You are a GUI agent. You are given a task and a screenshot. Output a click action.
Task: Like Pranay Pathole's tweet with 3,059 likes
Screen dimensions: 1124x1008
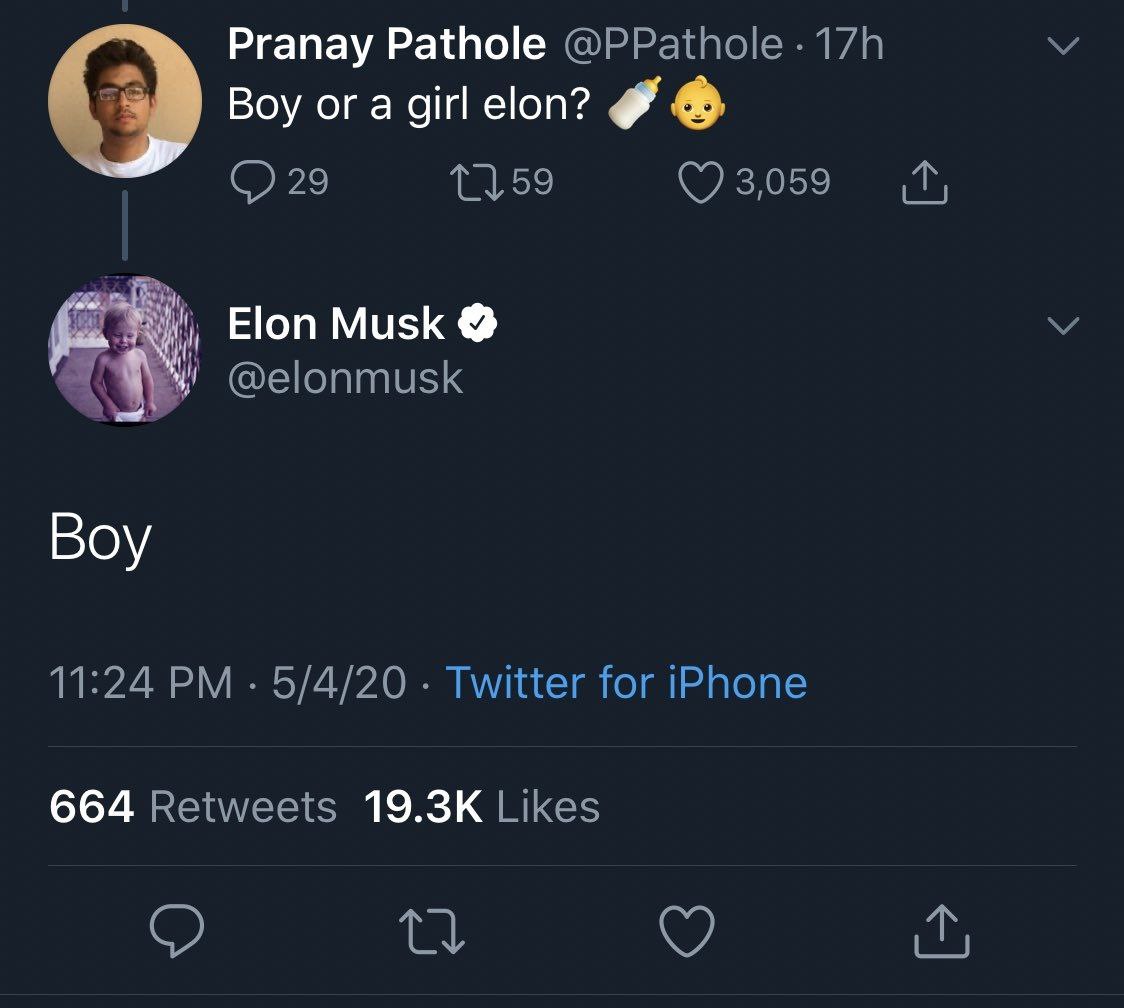[700, 182]
